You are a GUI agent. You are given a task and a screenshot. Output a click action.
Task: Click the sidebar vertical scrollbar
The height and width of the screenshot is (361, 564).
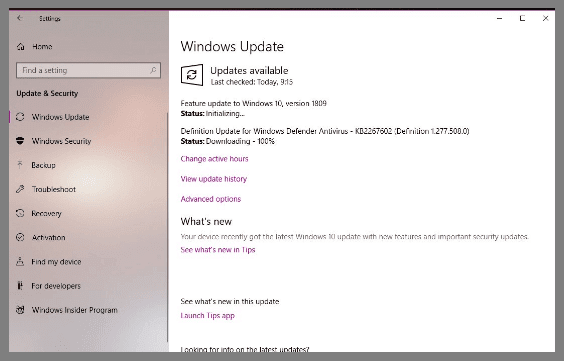[x=167, y=227]
